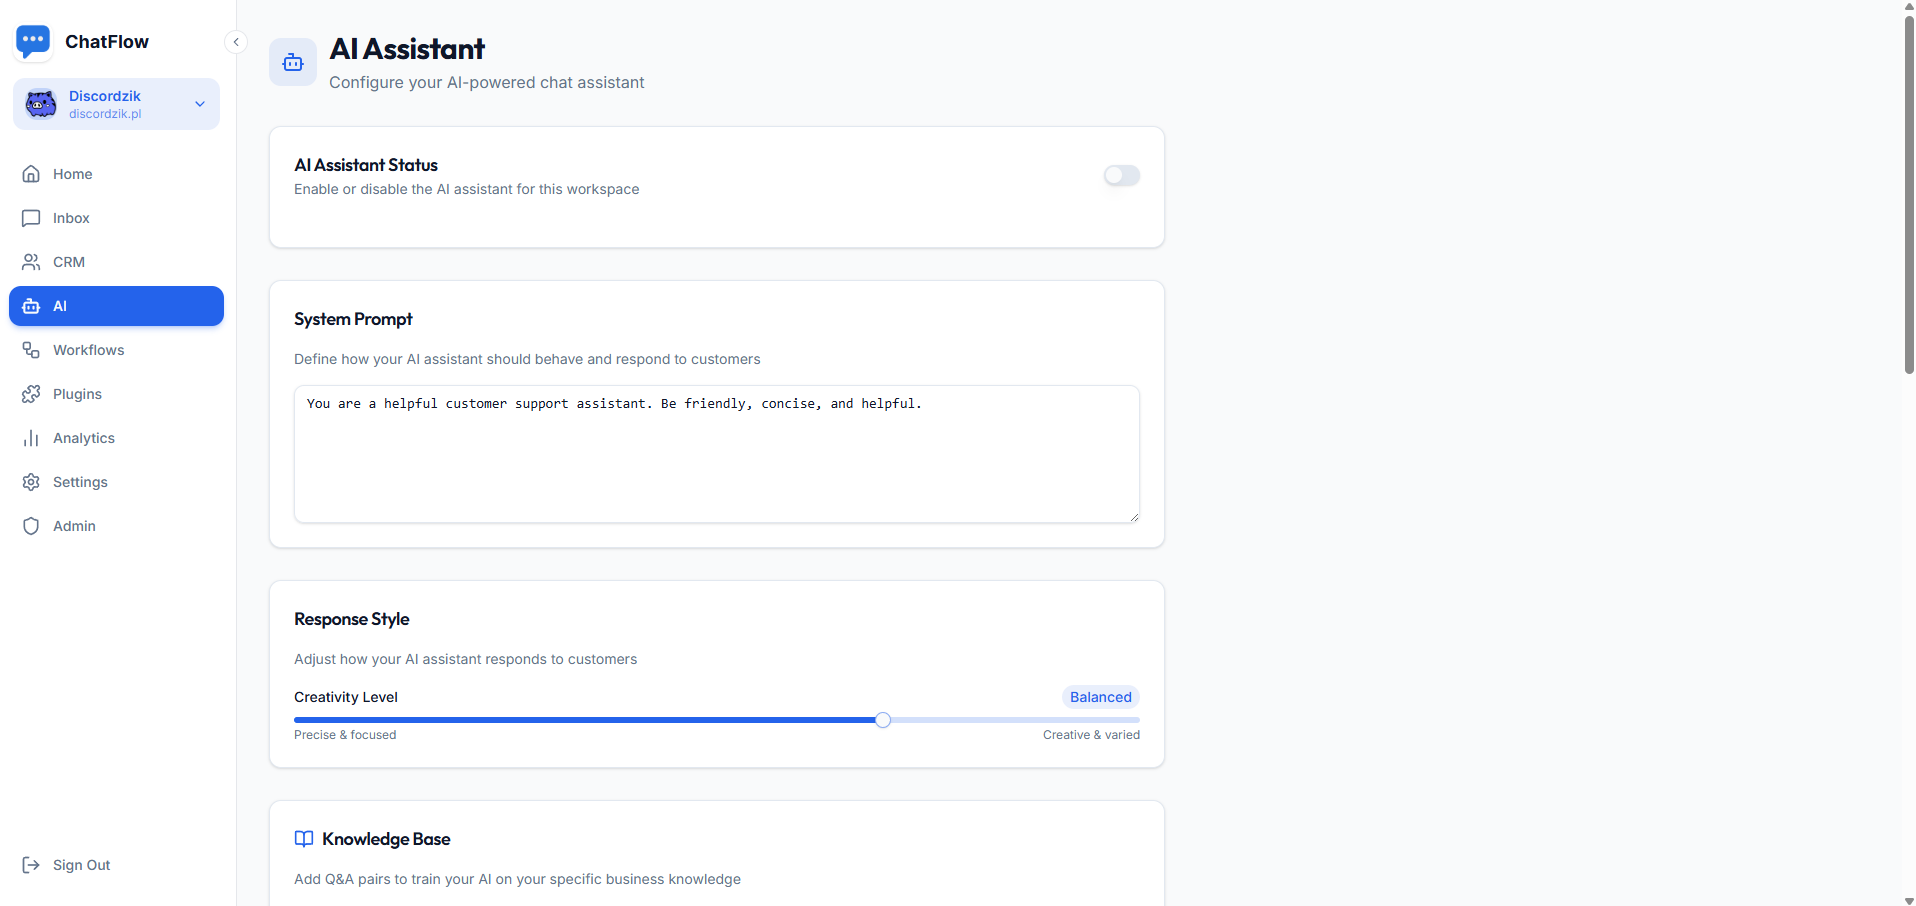Screen dimensions: 1916x906
Task: Open the Settings page label
Action: pos(80,482)
